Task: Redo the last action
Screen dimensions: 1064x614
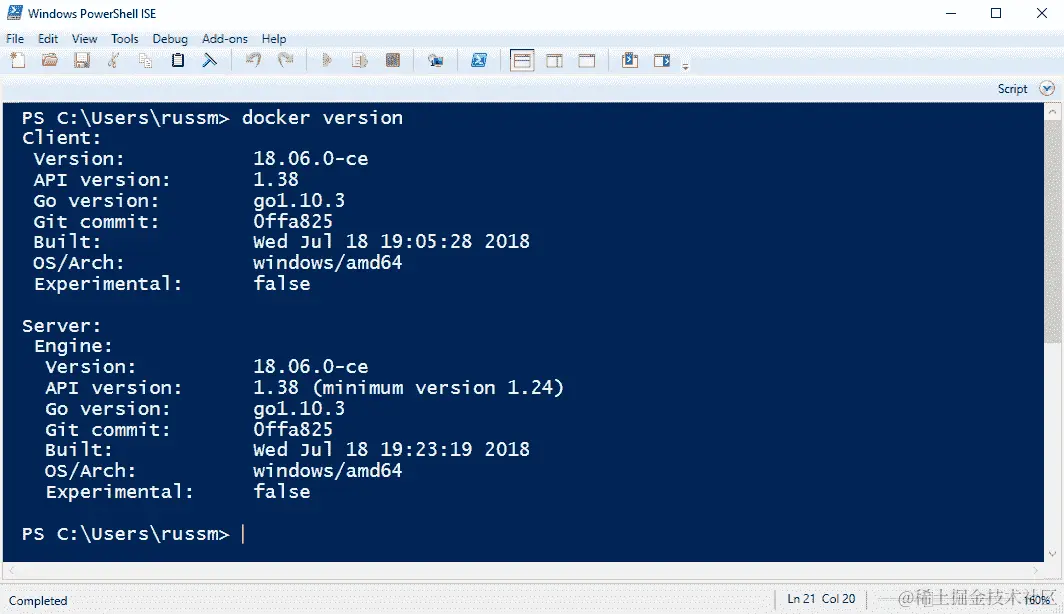Action: (286, 60)
